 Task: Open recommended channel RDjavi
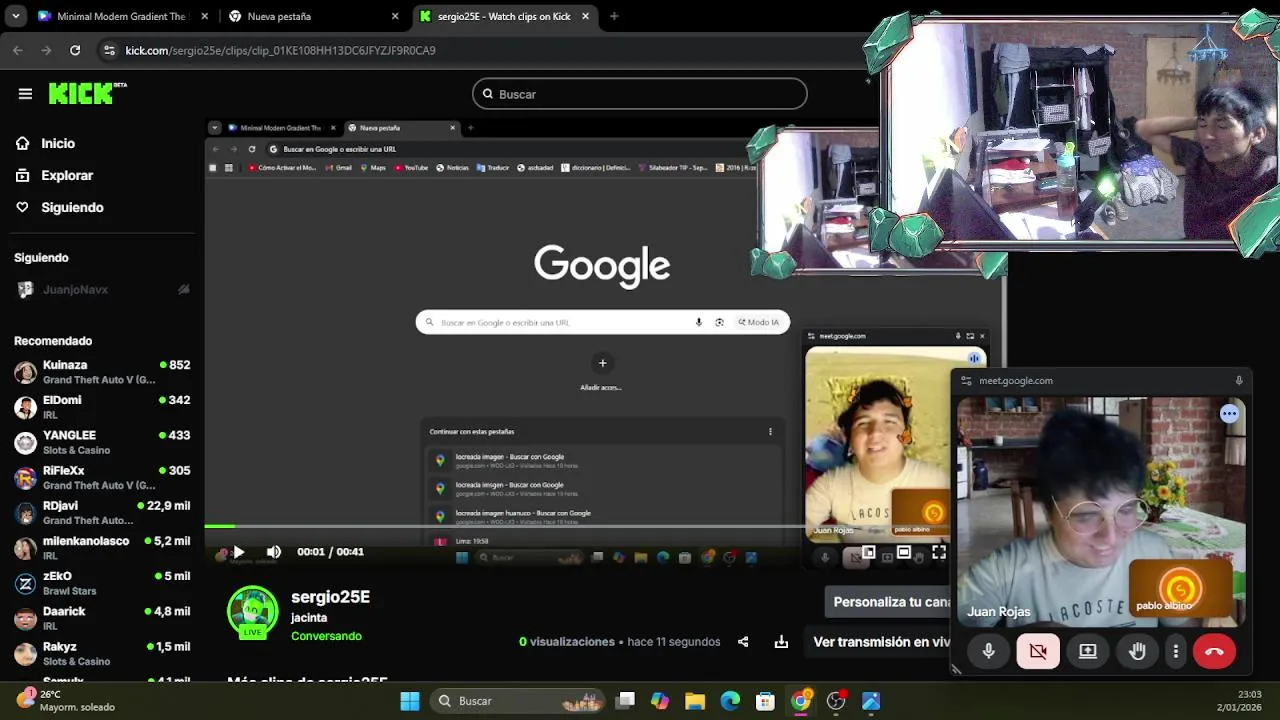102,513
